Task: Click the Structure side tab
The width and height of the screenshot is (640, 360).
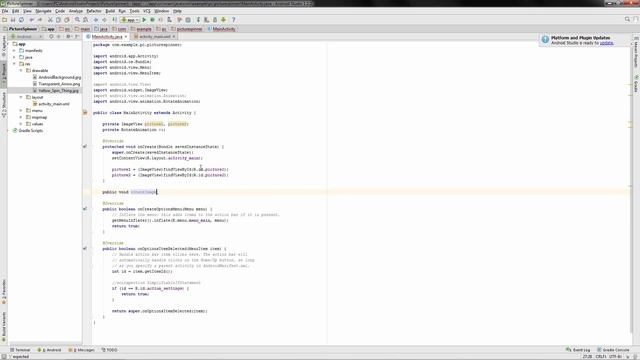Action: pyautogui.click(x=4, y=105)
